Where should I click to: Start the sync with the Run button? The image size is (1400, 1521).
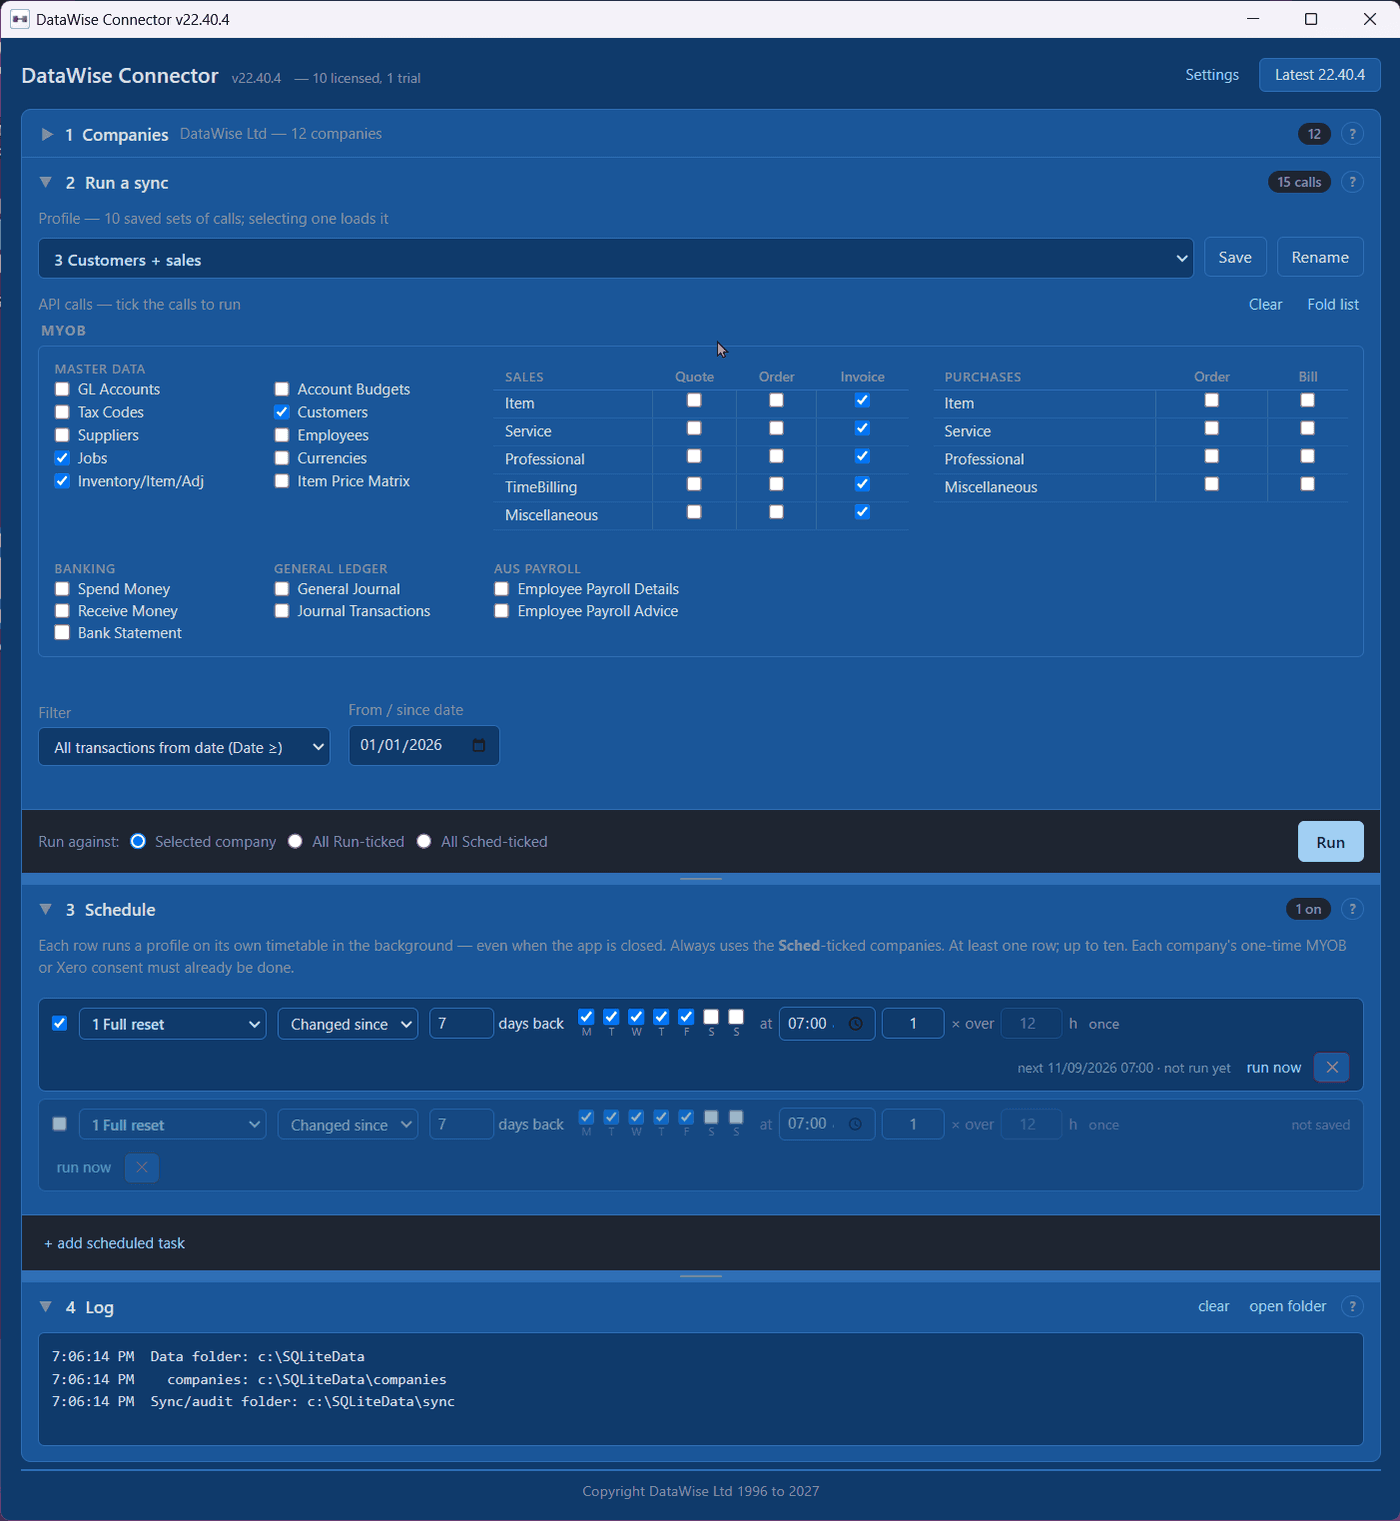[1330, 842]
